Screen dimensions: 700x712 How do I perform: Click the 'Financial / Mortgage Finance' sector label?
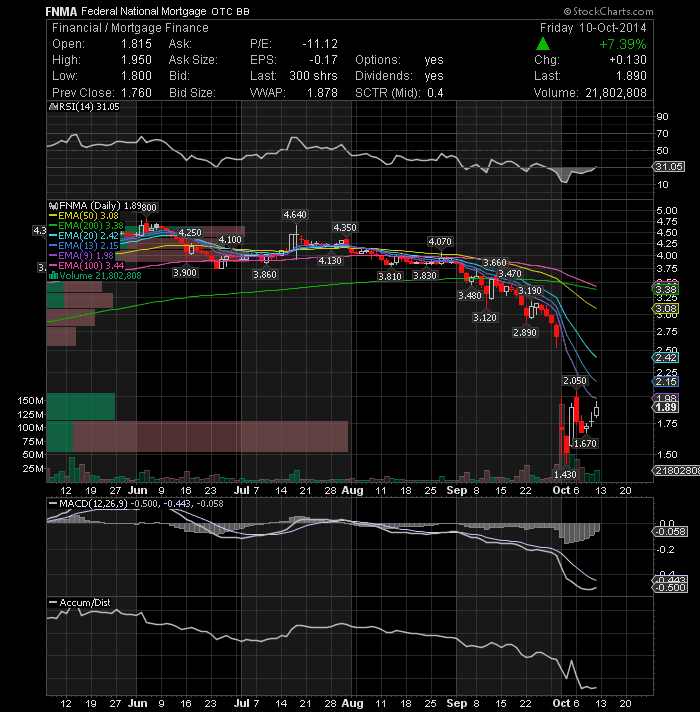[130, 28]
